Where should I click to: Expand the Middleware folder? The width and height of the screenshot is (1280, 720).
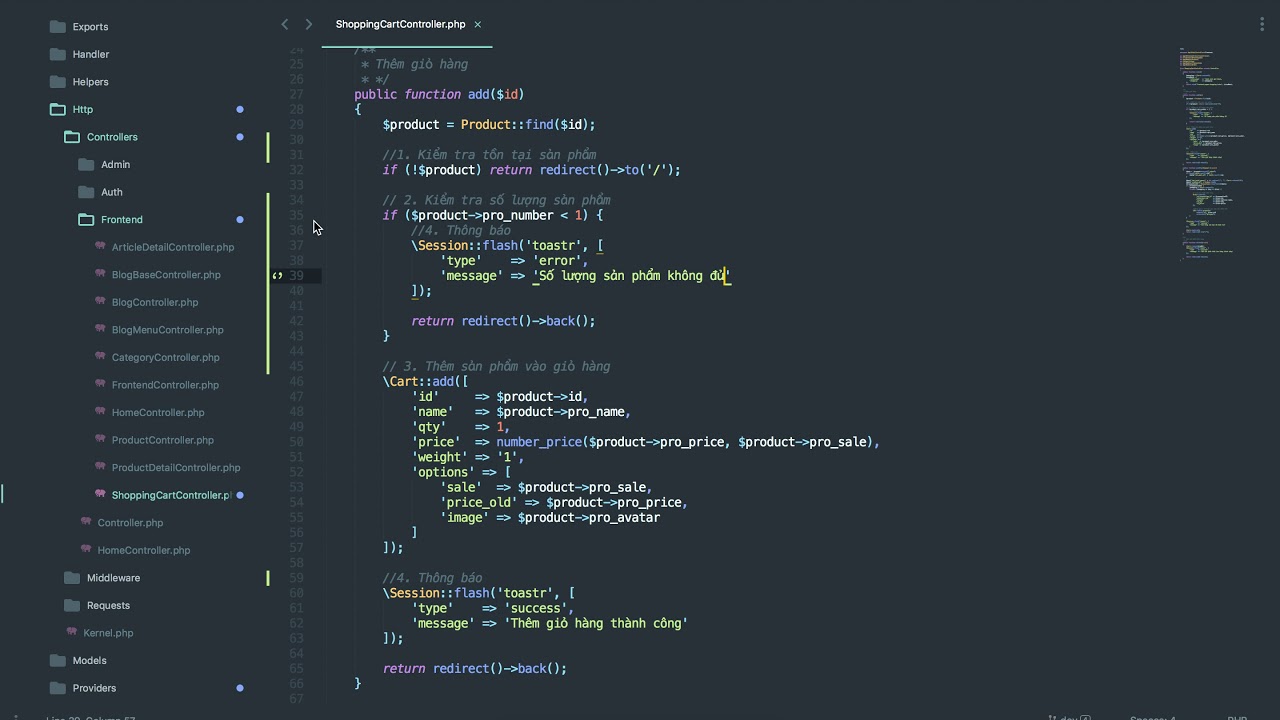coord(71,578)
